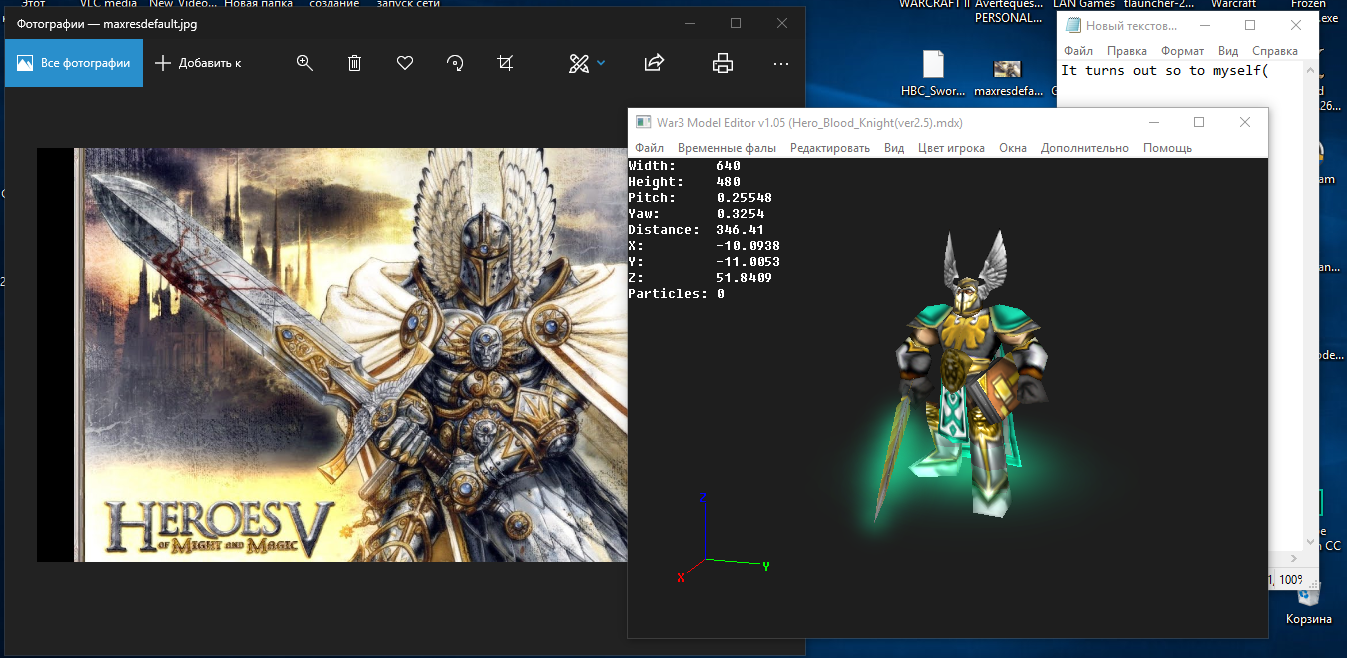Click the War3 Model Editor title icon
The height and width of the screenshot is (658, 1347).
point(644,122)
